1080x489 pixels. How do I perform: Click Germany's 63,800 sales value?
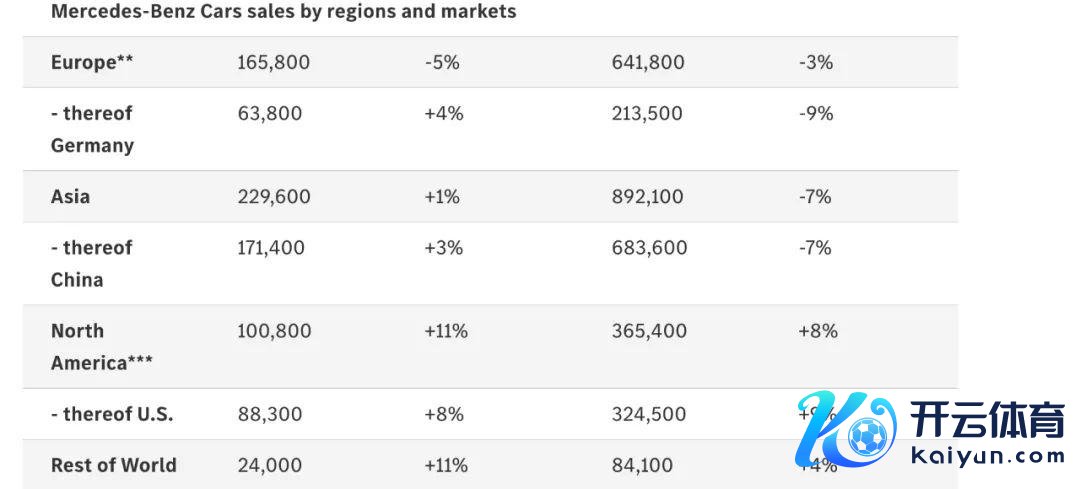(270, 113)
